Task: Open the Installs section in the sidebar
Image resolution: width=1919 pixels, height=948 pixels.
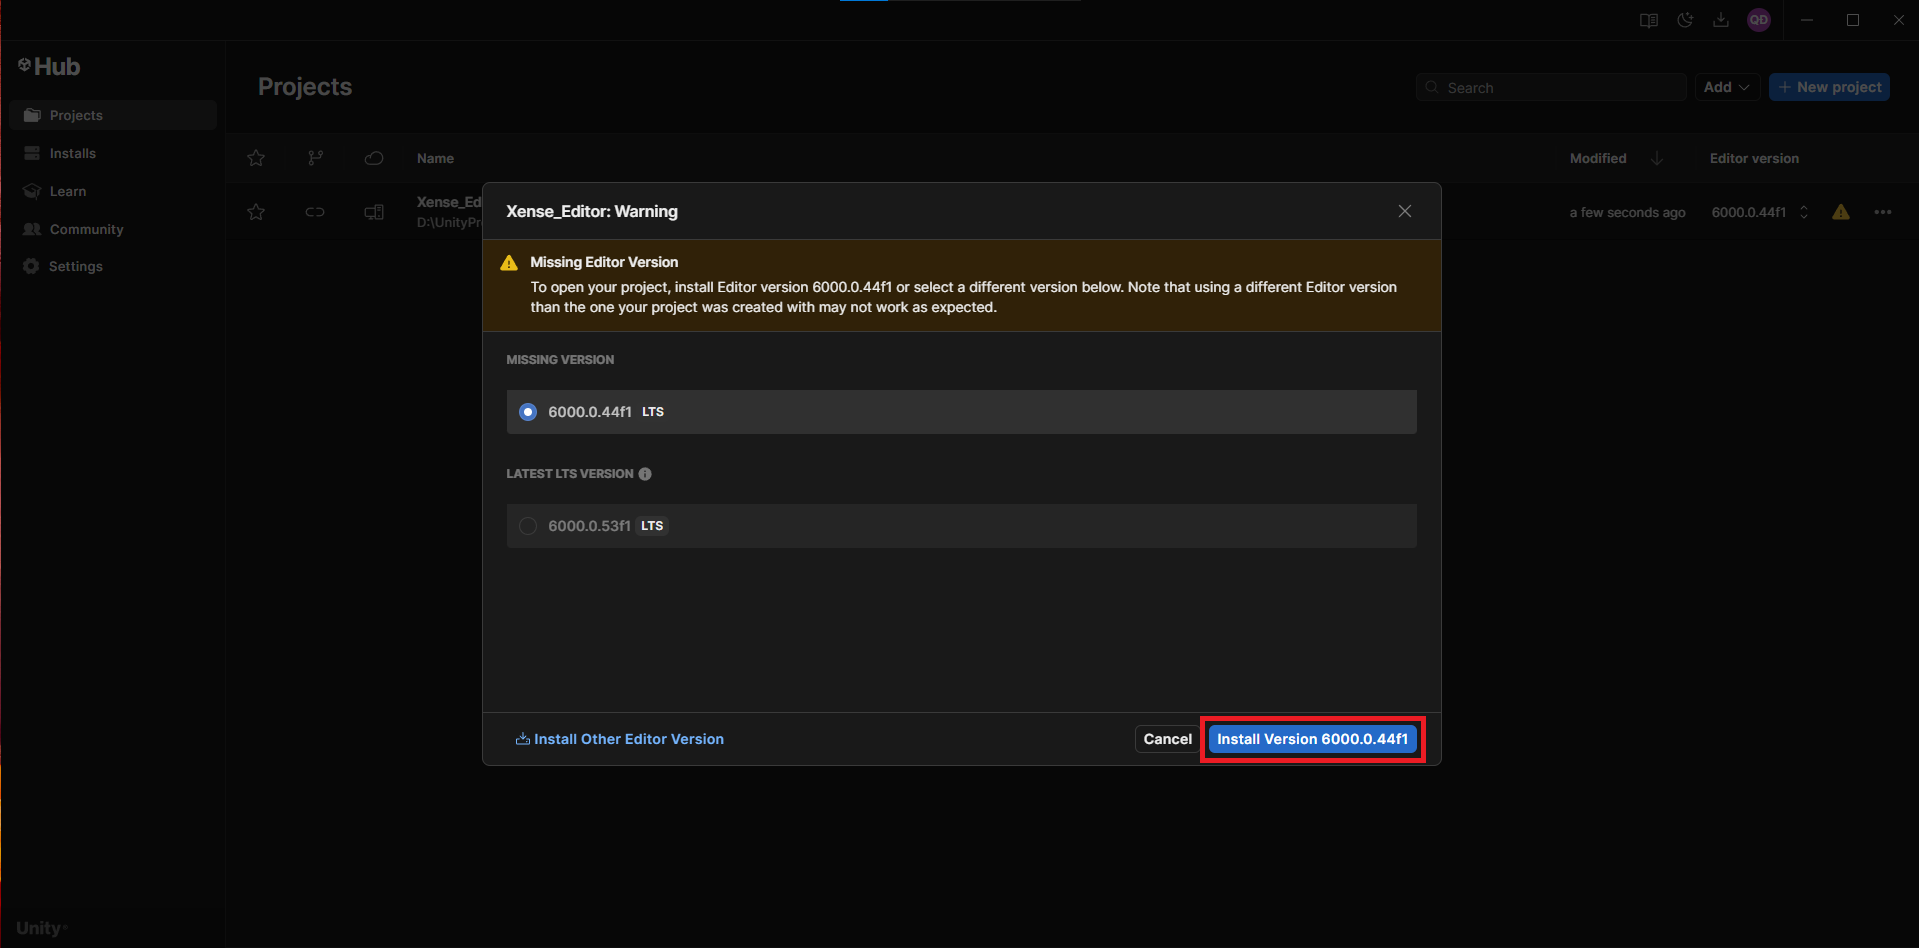Action: (71, 153)
